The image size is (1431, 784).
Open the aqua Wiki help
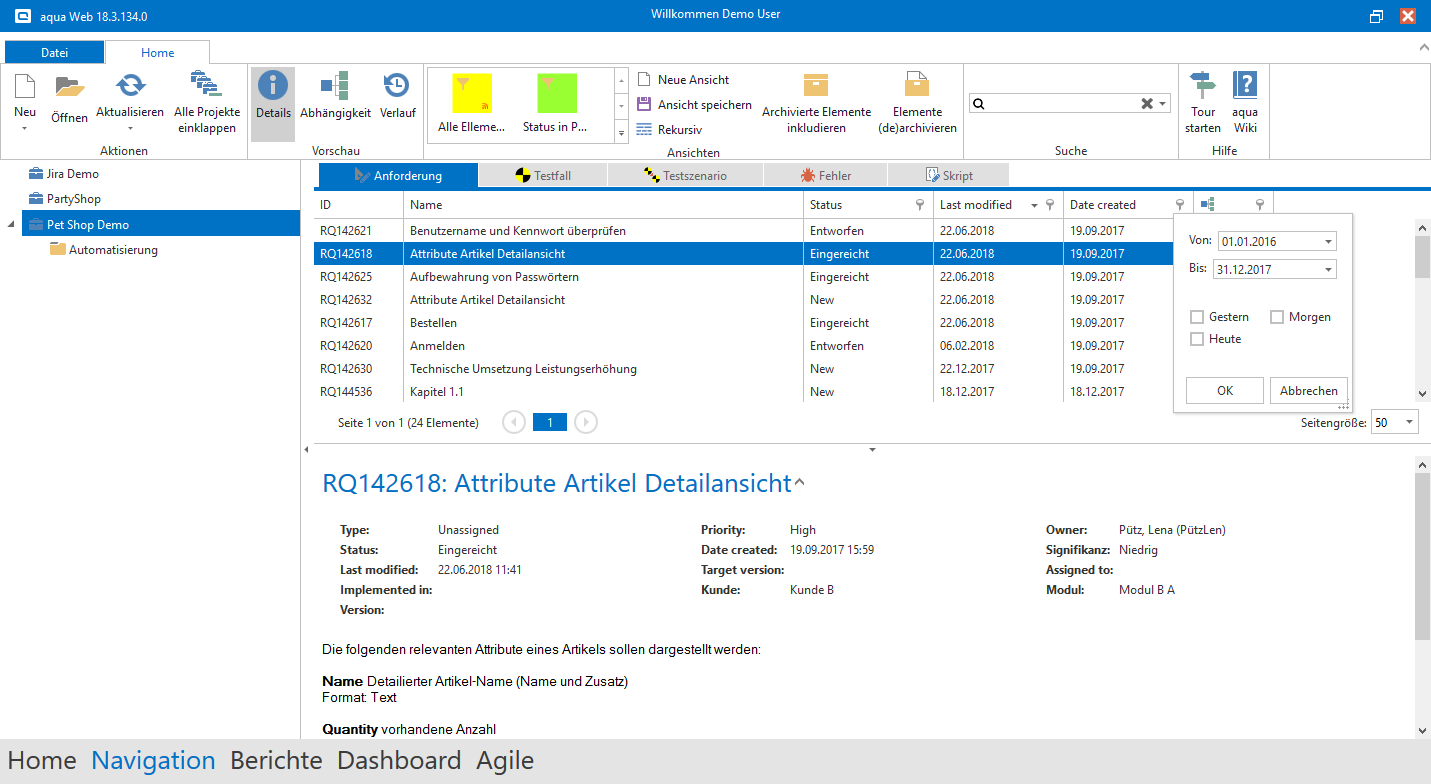1245,87
